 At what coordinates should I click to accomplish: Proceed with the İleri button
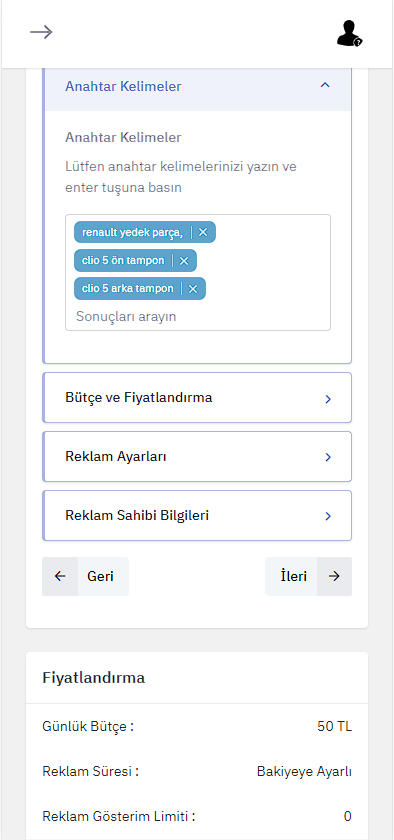coord(308,576)
